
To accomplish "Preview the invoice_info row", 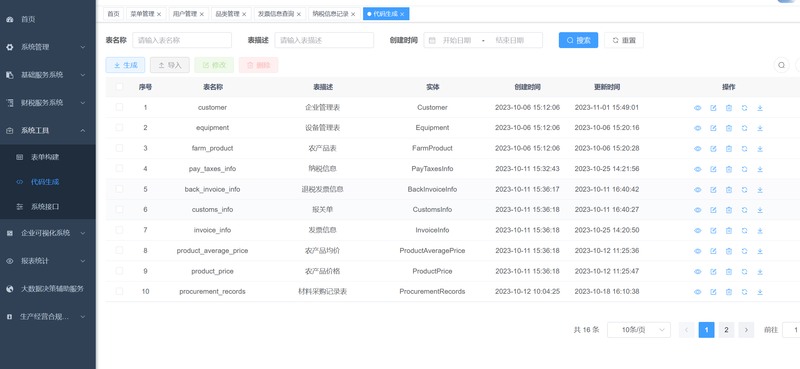I will (x=697, y=230).
